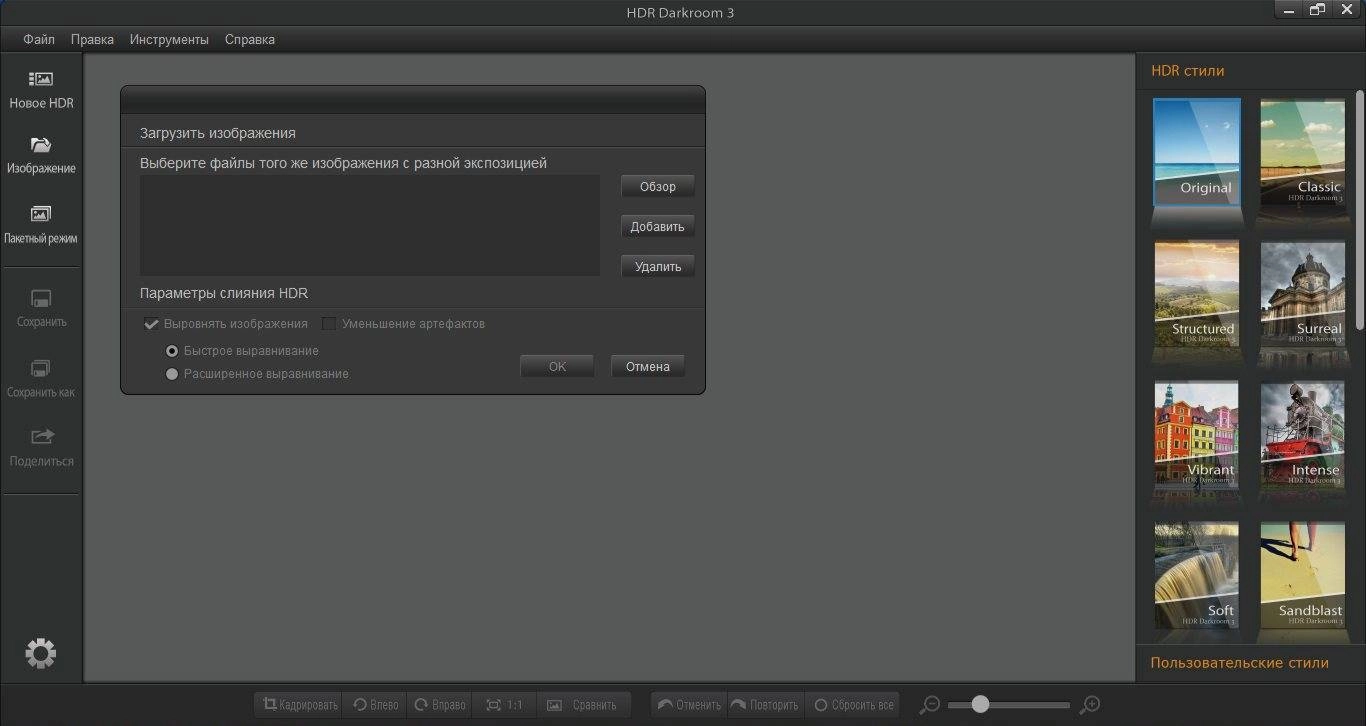Rotate left with Влево button
Screen dimensions: 1366x726
tap(375, 705)
